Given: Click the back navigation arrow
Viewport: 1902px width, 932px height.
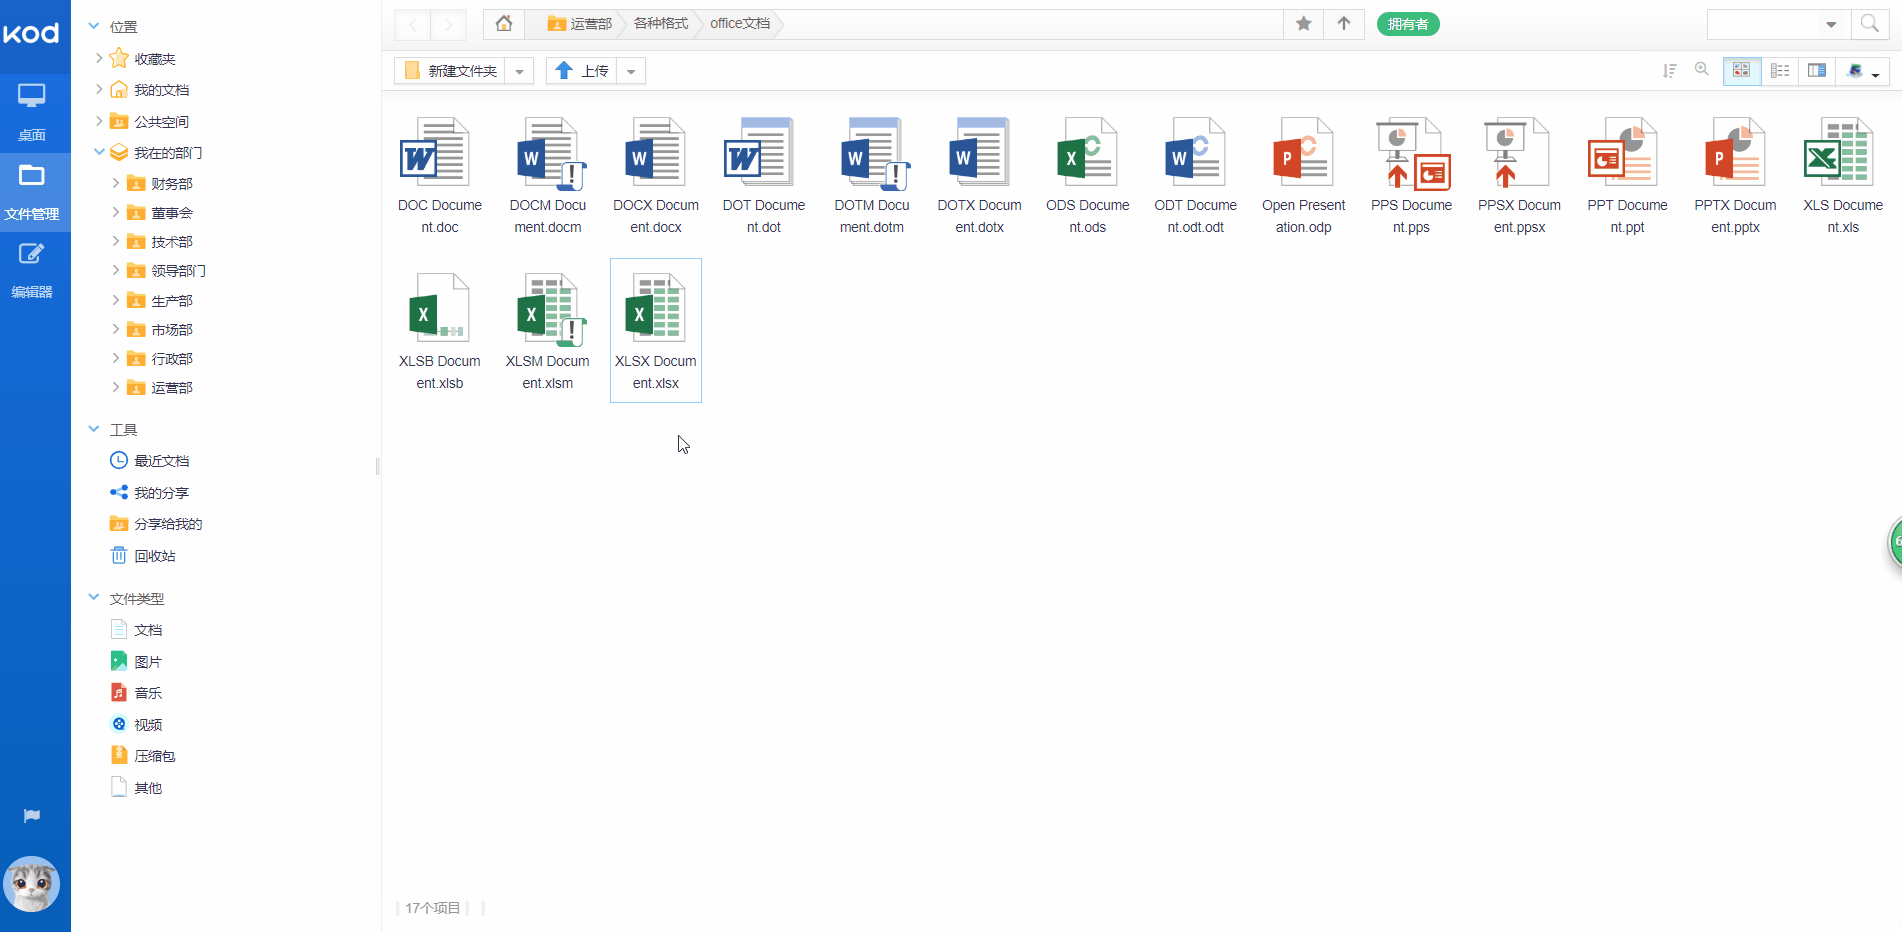Looking at the screenshot, I should pyautogui.click(x=413, y=24).
